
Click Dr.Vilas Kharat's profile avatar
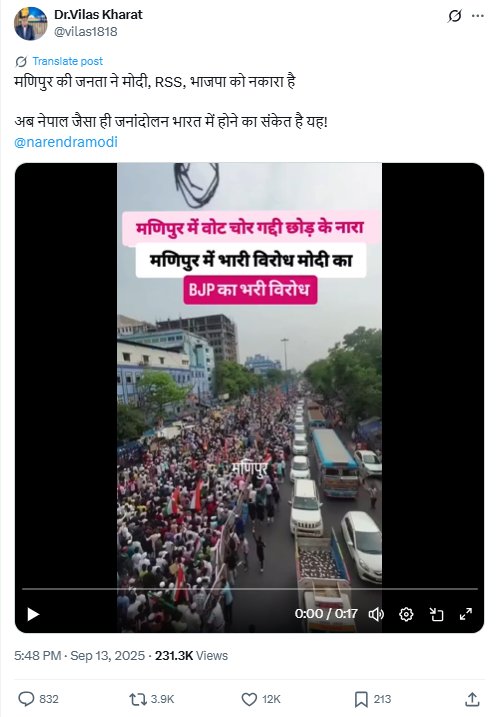click(31, 24)
